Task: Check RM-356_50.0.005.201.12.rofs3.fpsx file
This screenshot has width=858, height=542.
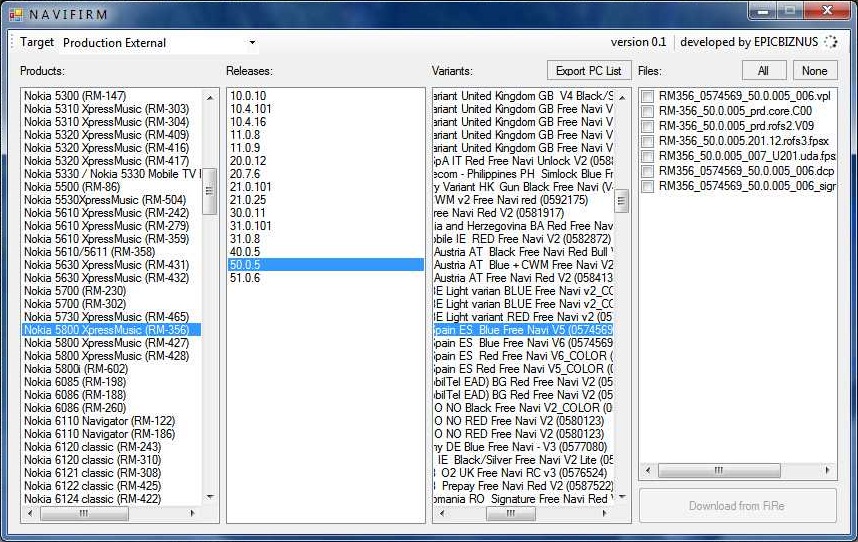Action: tap(648, 141)
